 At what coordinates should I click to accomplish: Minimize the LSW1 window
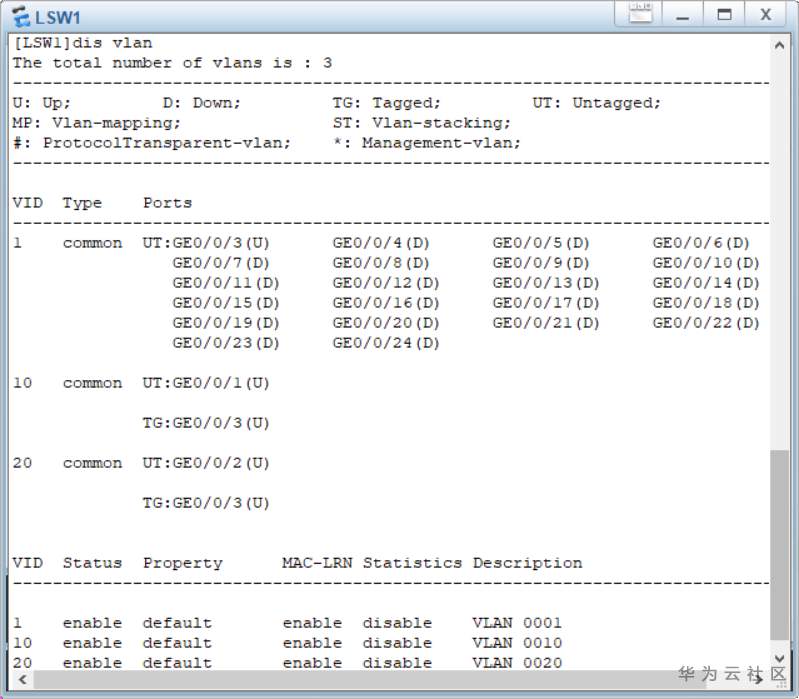[683, 13]
